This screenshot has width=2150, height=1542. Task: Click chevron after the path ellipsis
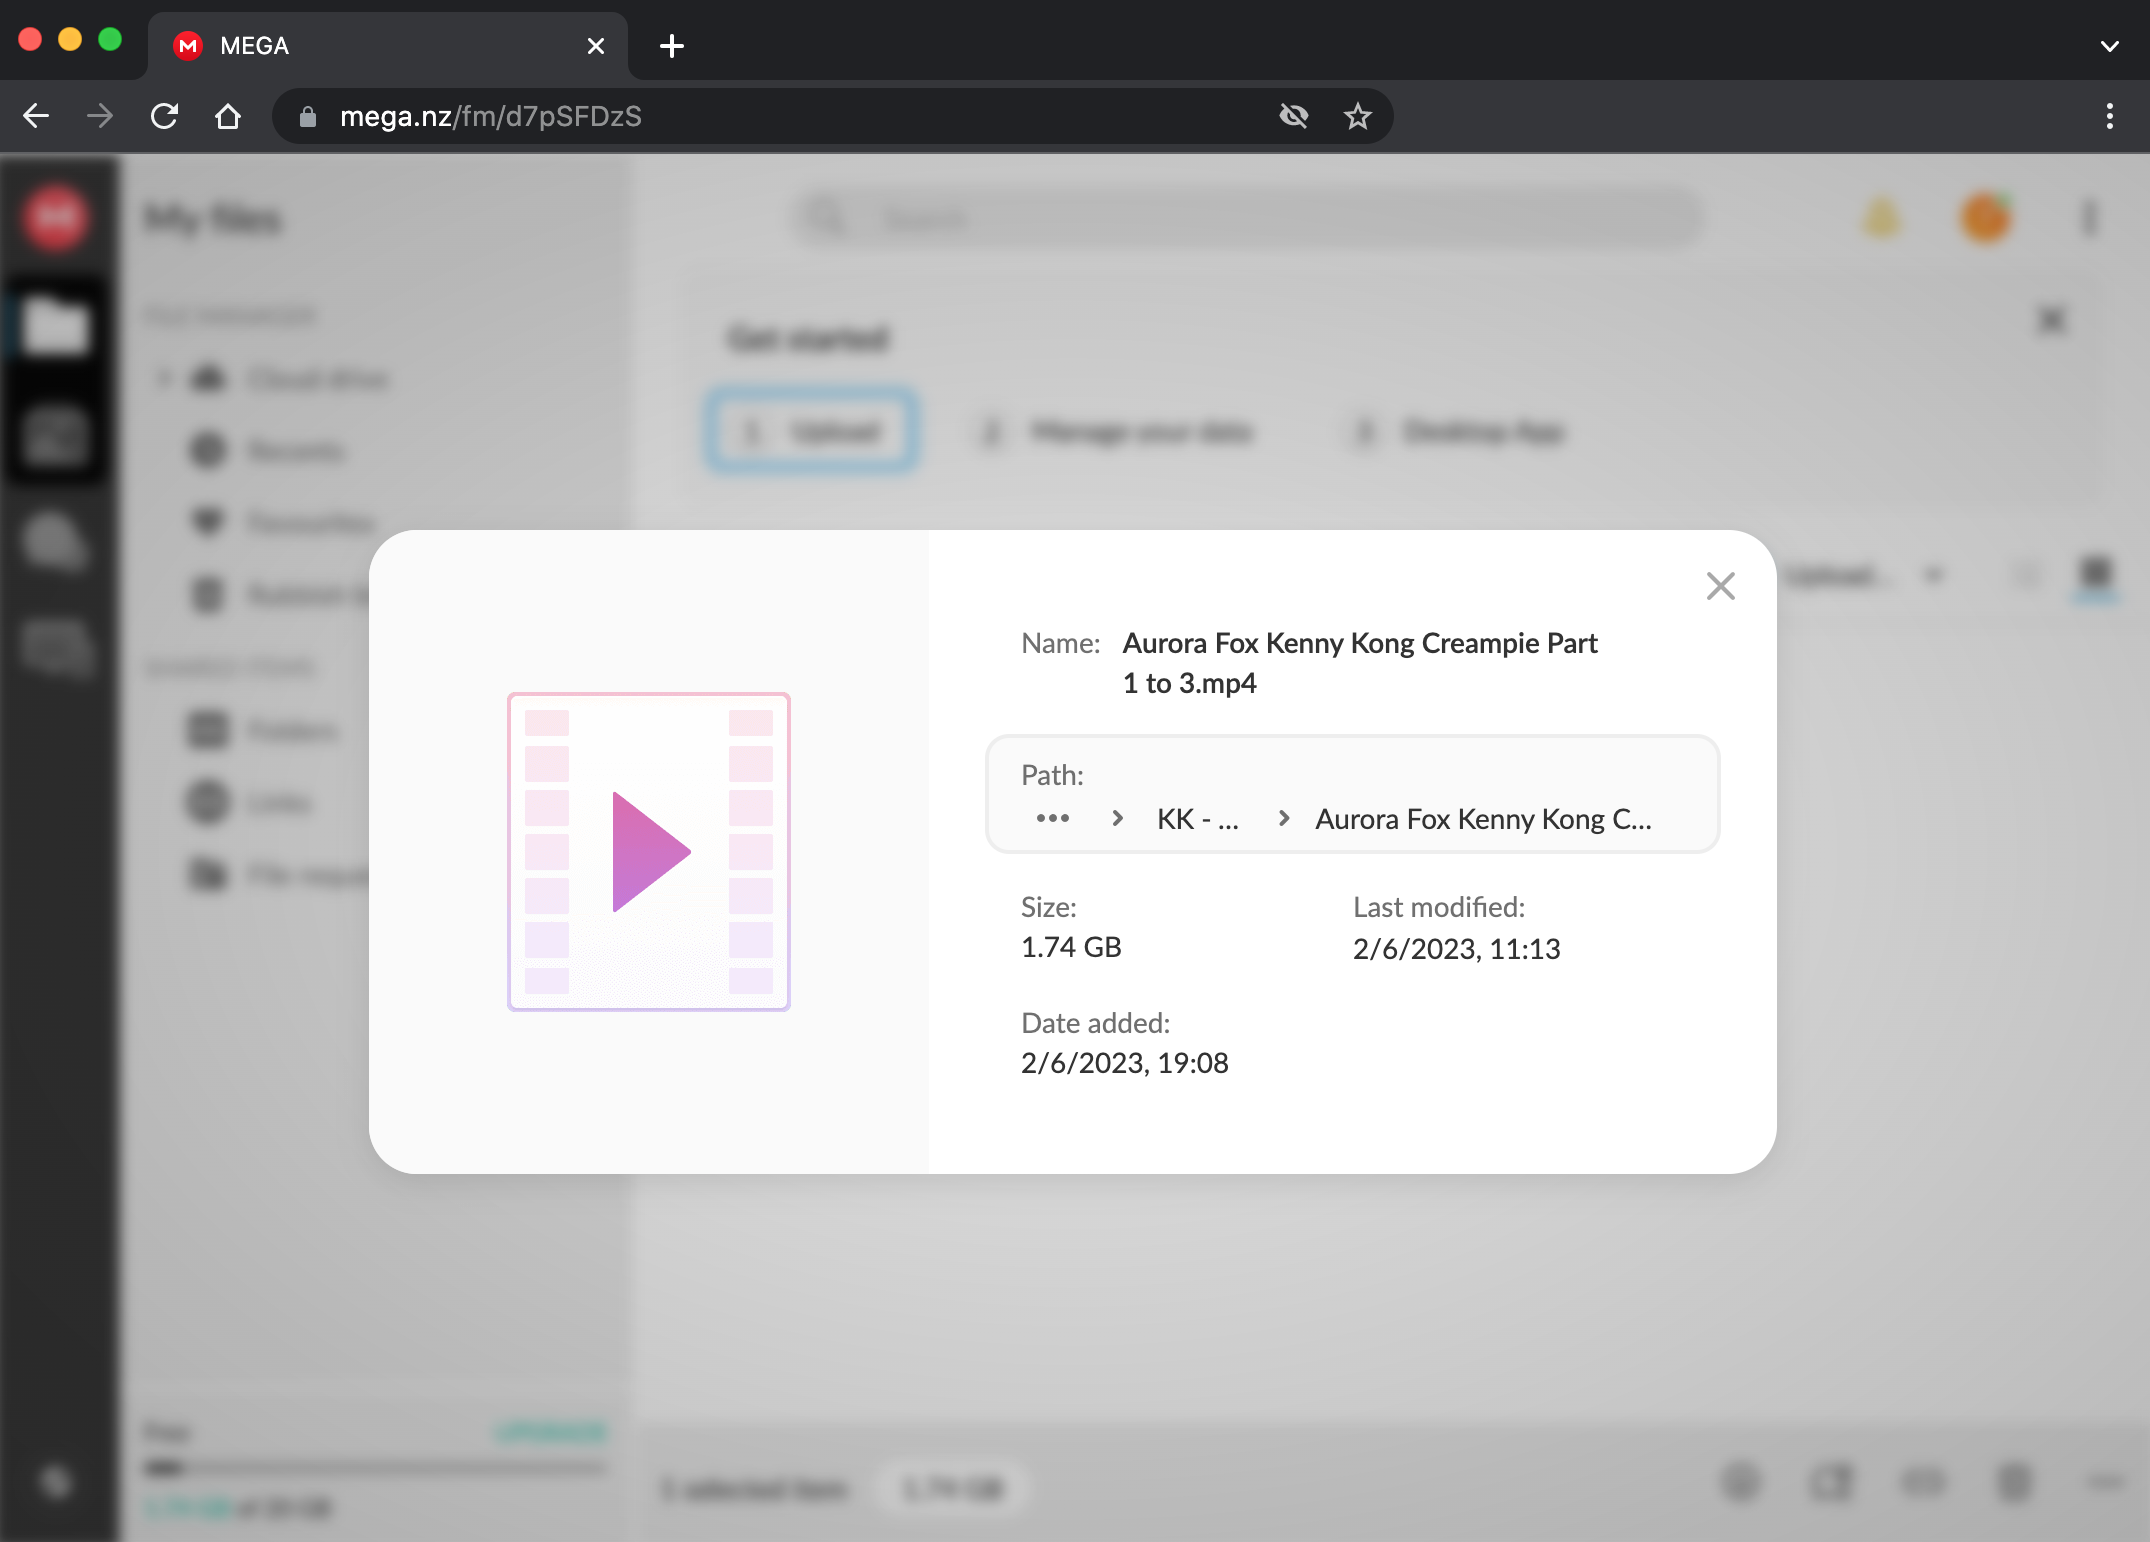1118,819
